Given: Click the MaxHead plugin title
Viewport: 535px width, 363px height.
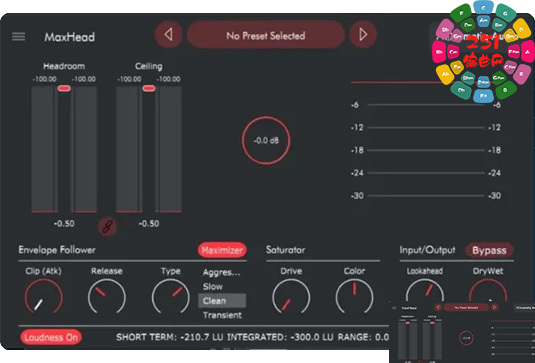Looking at the screenshot, I should [x=70, y=37].
